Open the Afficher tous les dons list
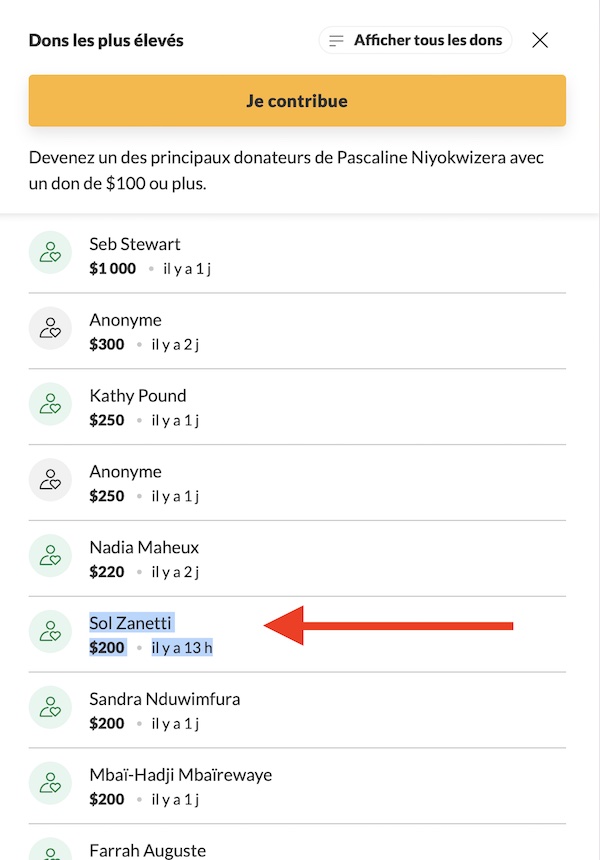 tap(415, 40)
